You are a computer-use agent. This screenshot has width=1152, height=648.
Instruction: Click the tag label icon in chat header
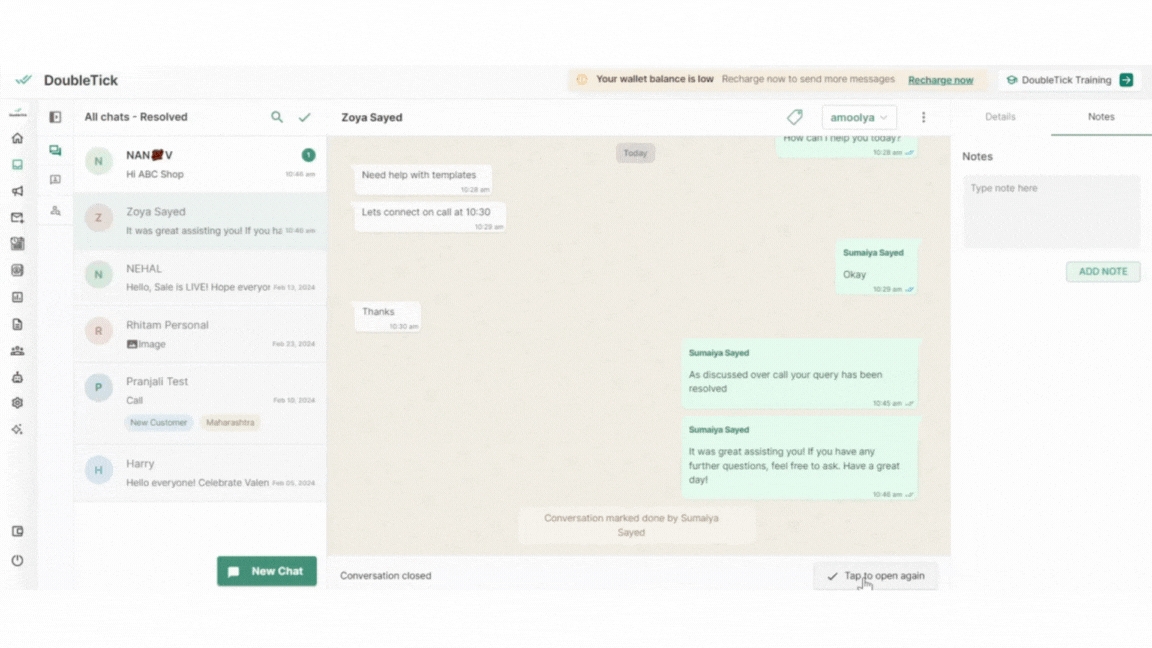(794, 117)
